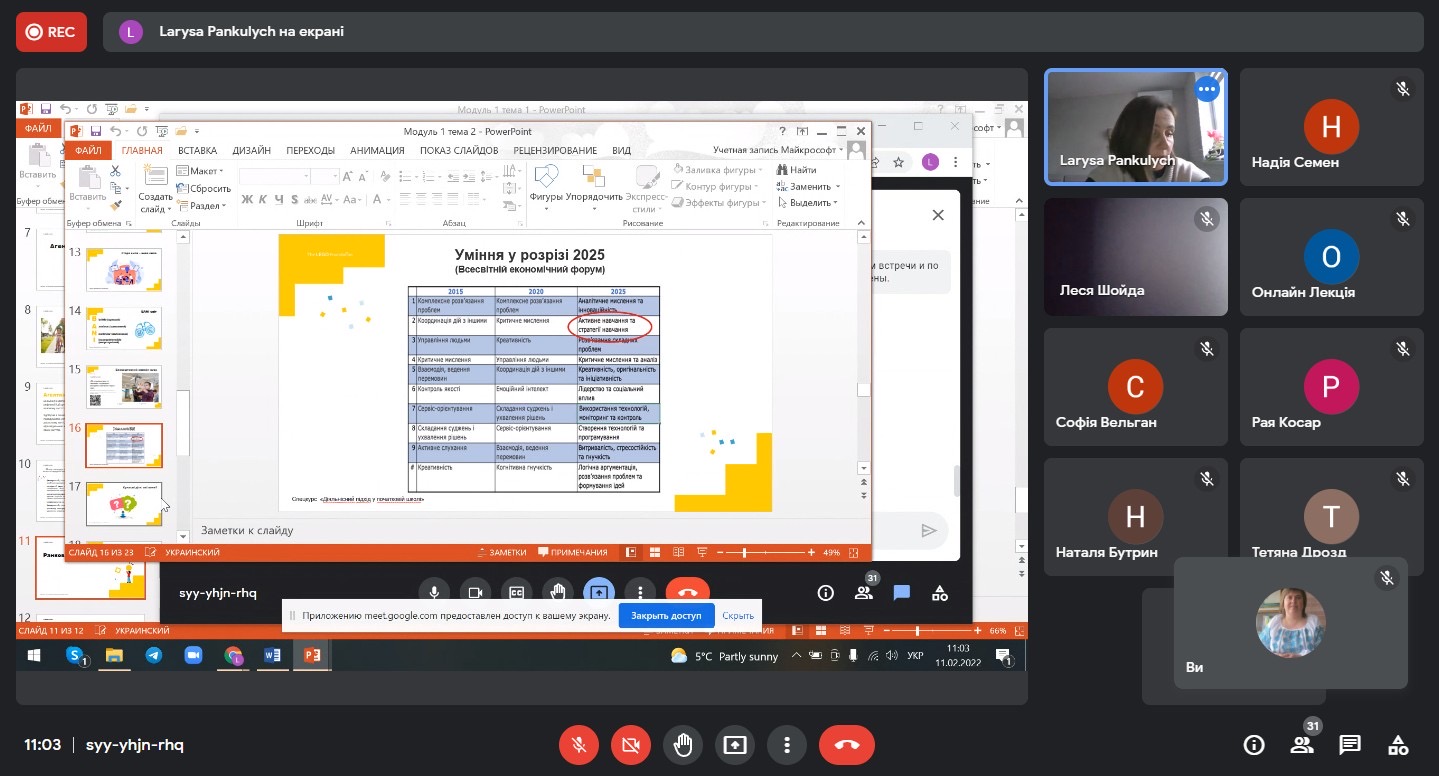
Task: Open the Упорядочить arrange dropdown
Action: pos(594,186)
